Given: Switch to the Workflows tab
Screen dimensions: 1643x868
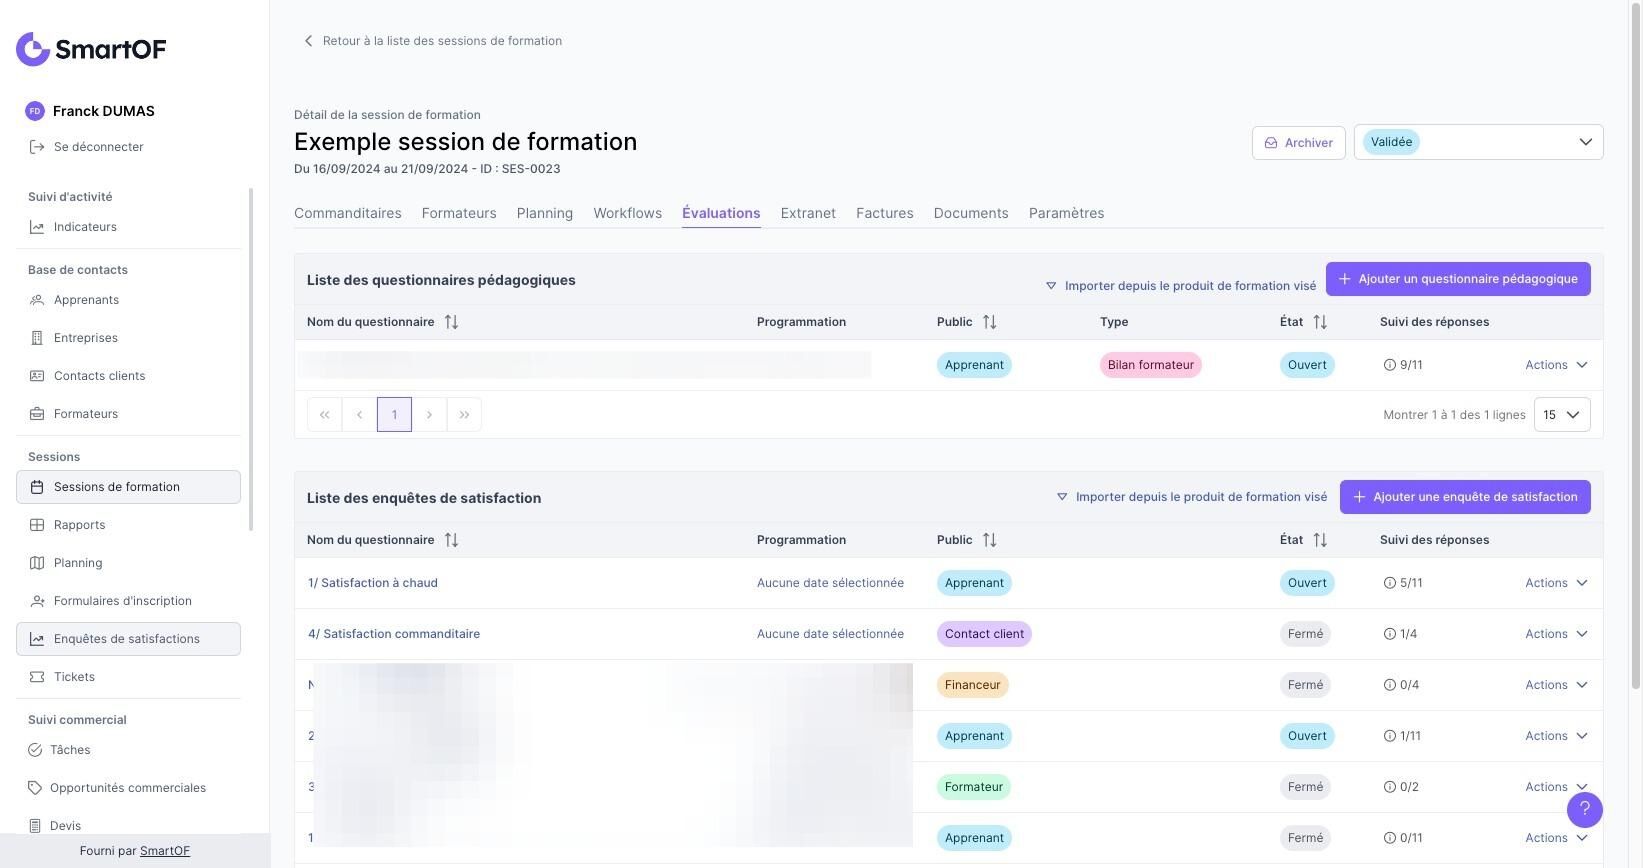Looking at the screenshot, I should click(628, 213).
